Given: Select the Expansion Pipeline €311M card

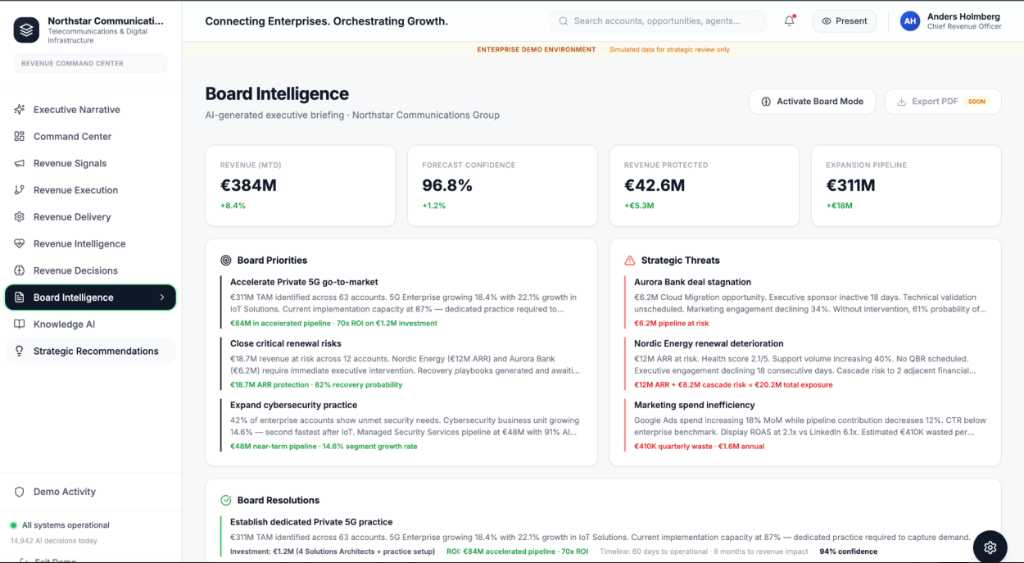Looking at the screenshot, I should click(906, 186).
